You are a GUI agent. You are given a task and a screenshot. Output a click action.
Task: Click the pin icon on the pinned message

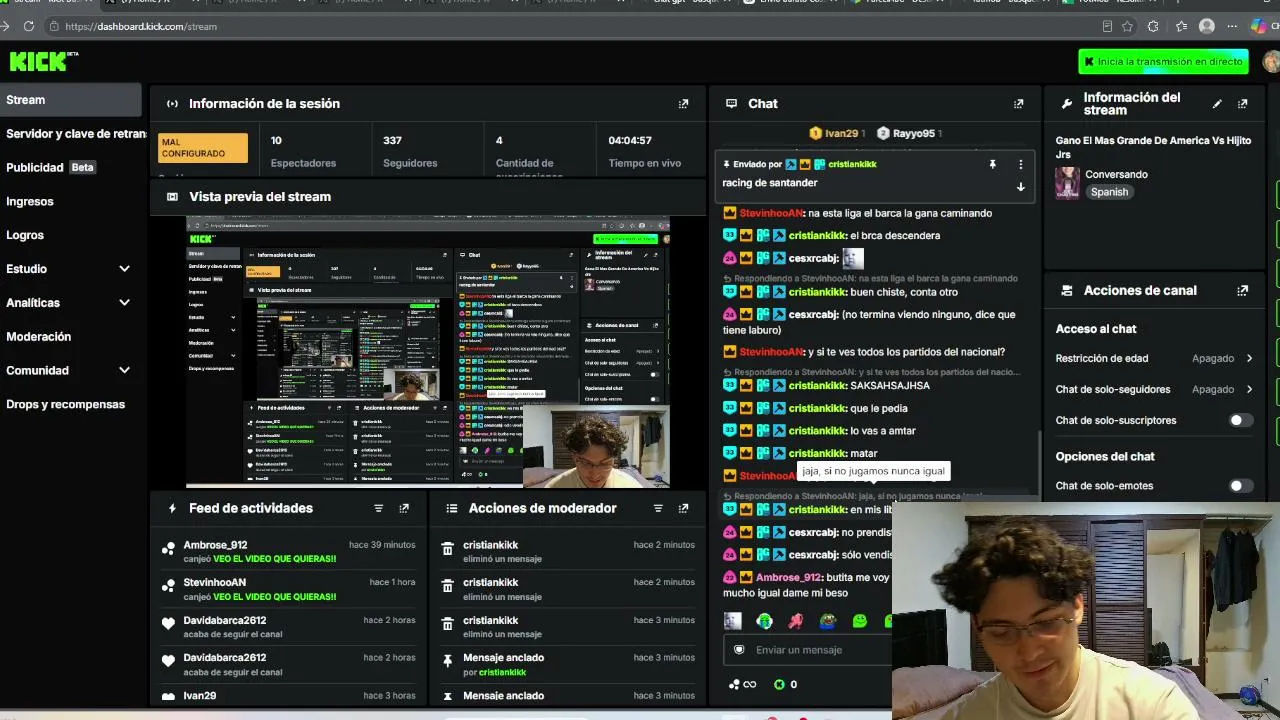(x=993, y=164)
